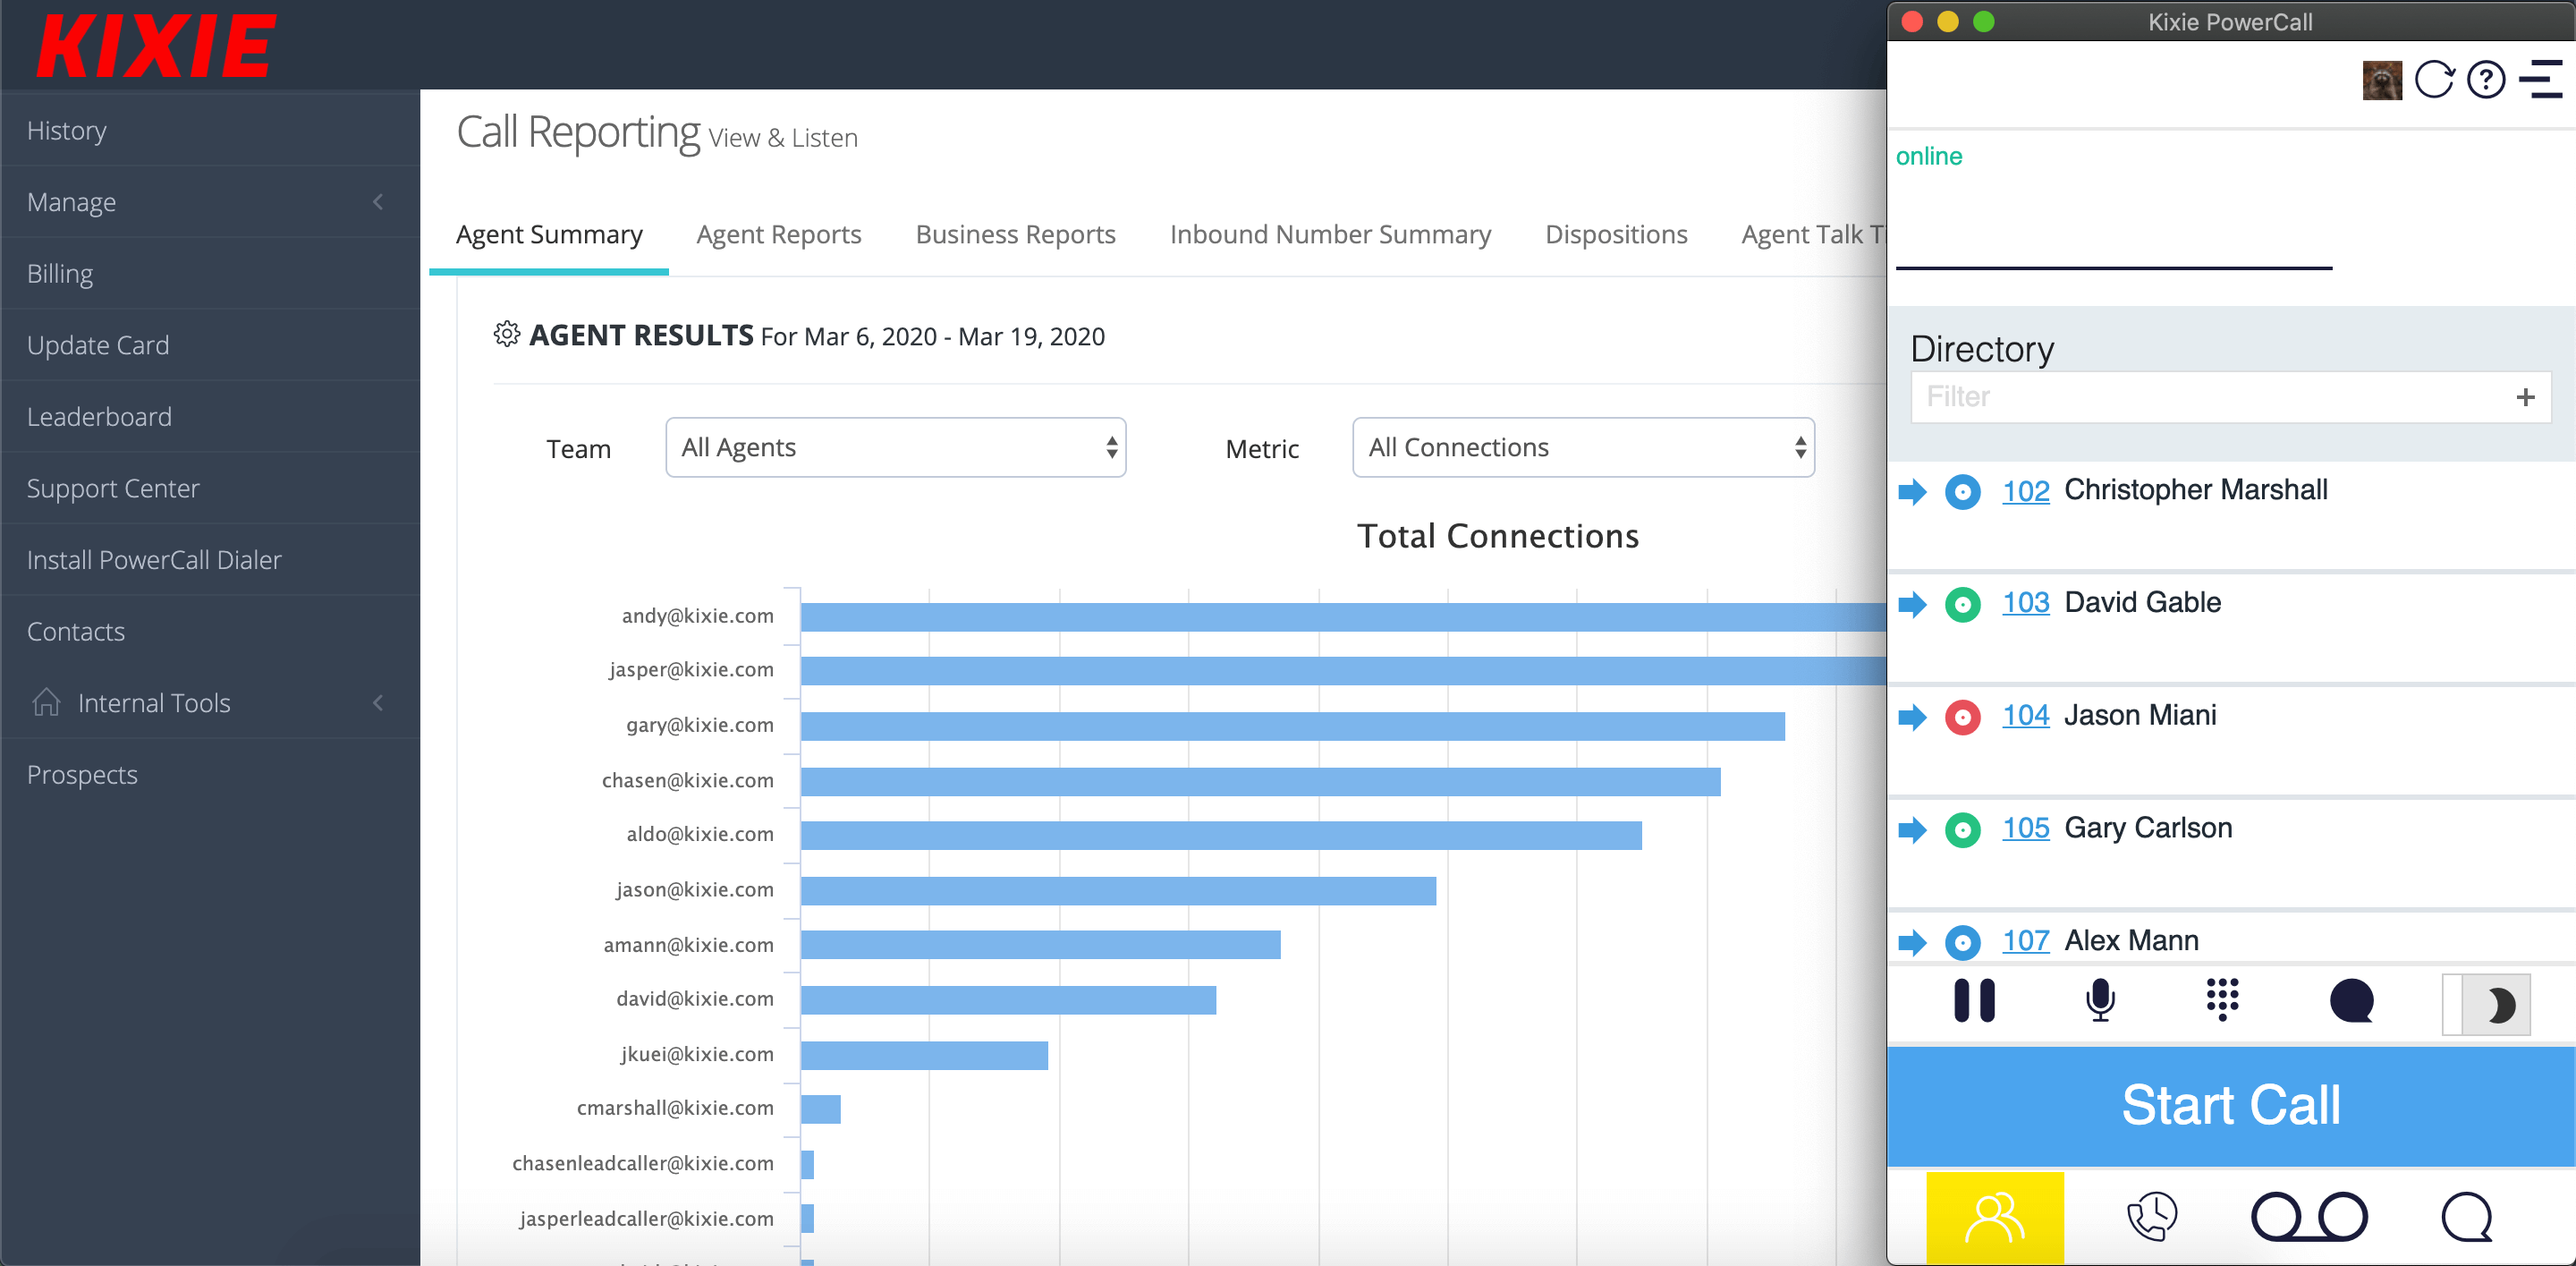Image resolution: width=2576 pixels, height=1266 pixels.
Task: Click red status circle for Jason Miani
Action: (1963, 717)
